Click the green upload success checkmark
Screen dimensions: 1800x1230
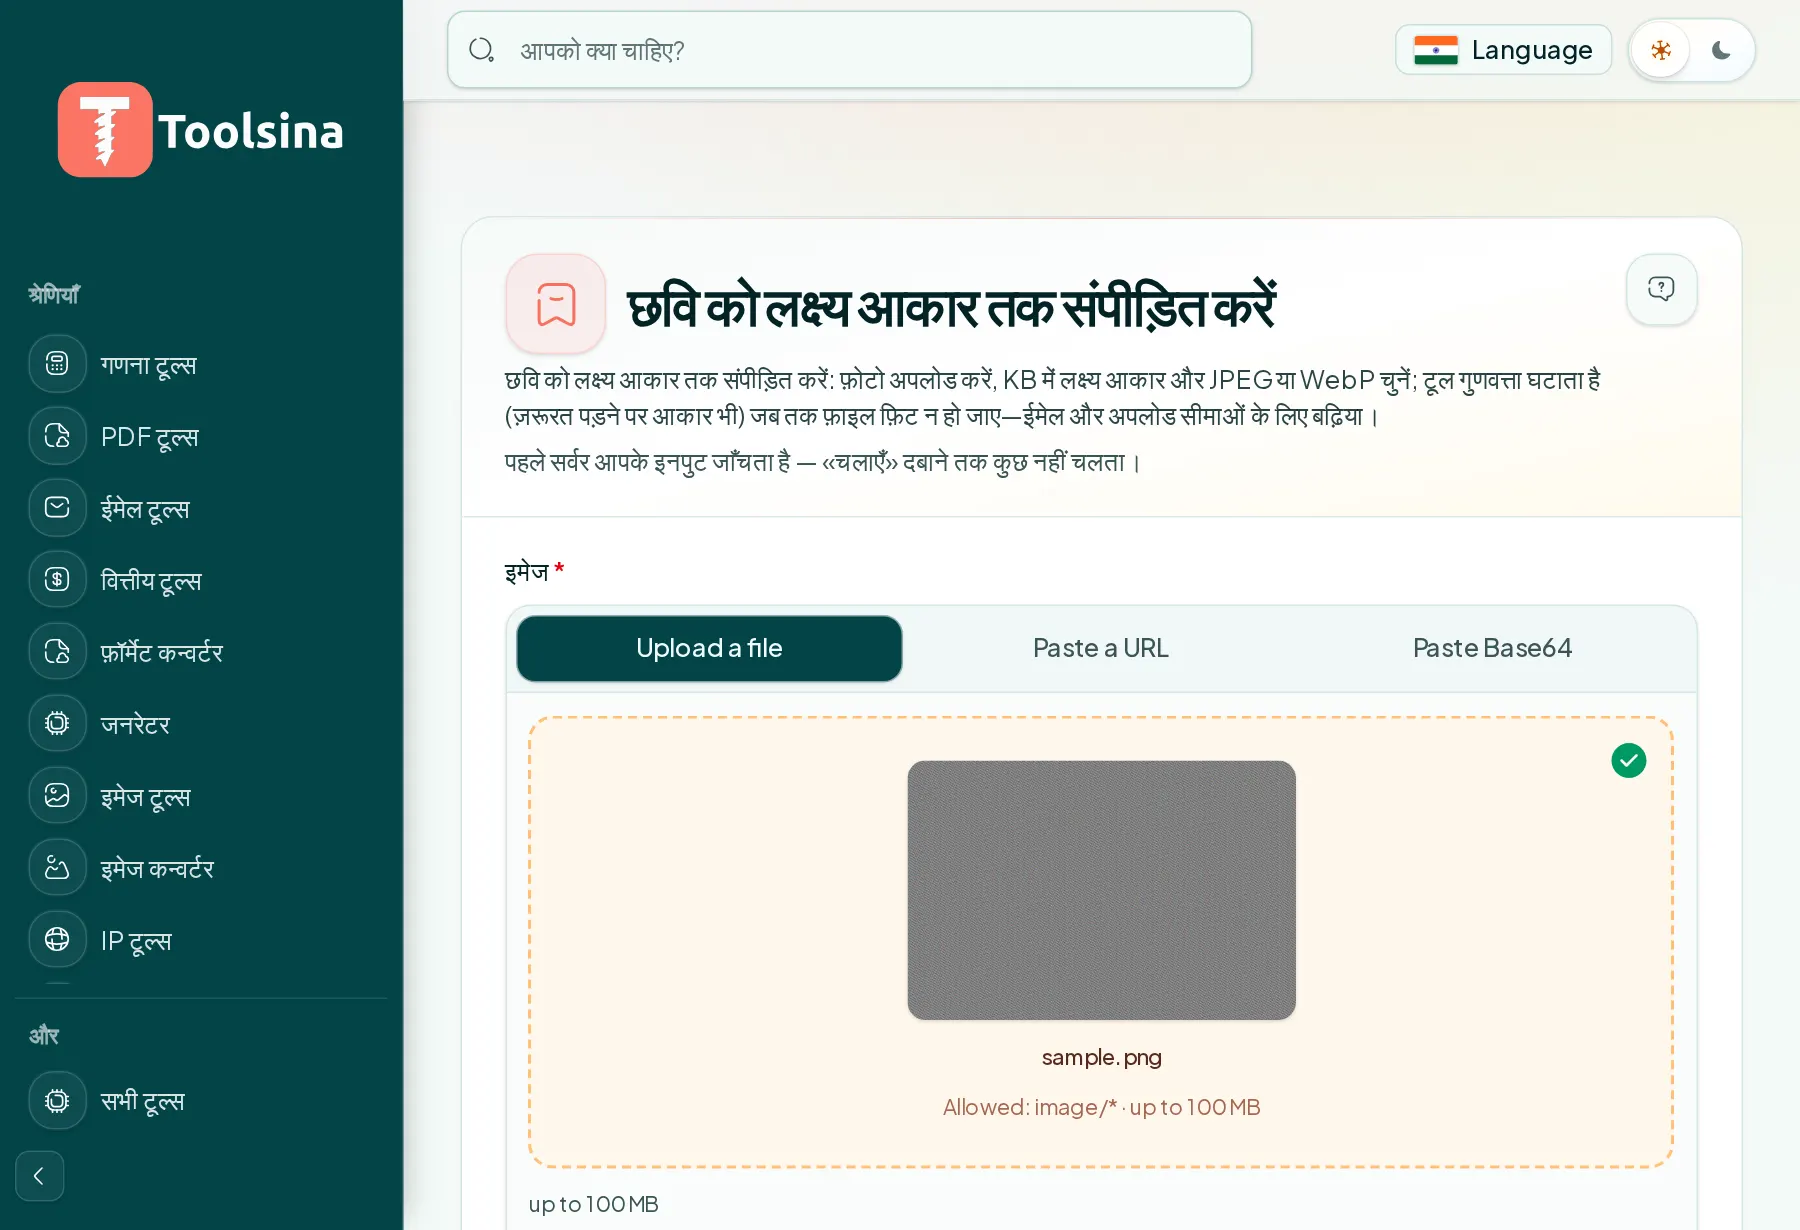pos(1629,761)
